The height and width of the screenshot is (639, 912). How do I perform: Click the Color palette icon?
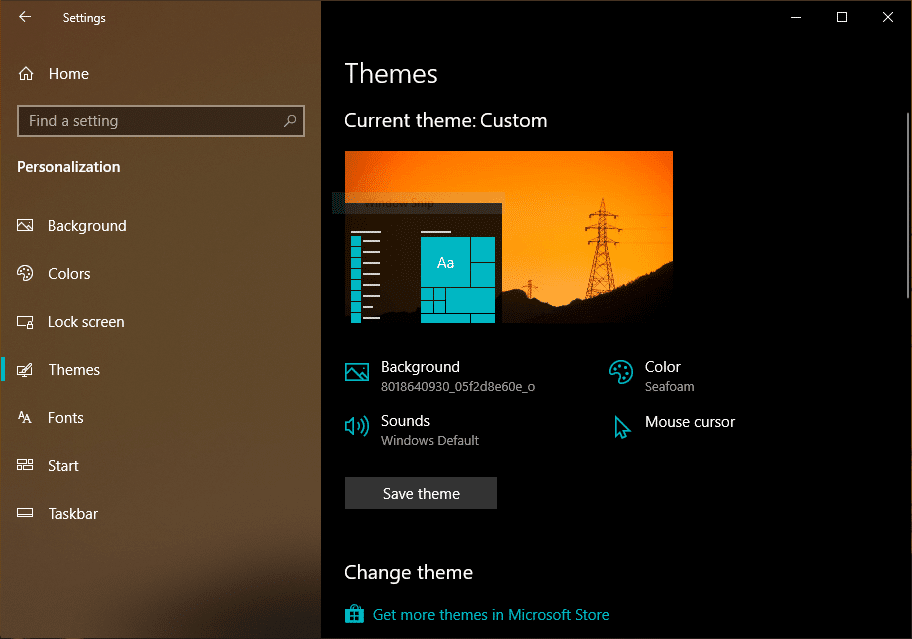(x=621, y=372)
